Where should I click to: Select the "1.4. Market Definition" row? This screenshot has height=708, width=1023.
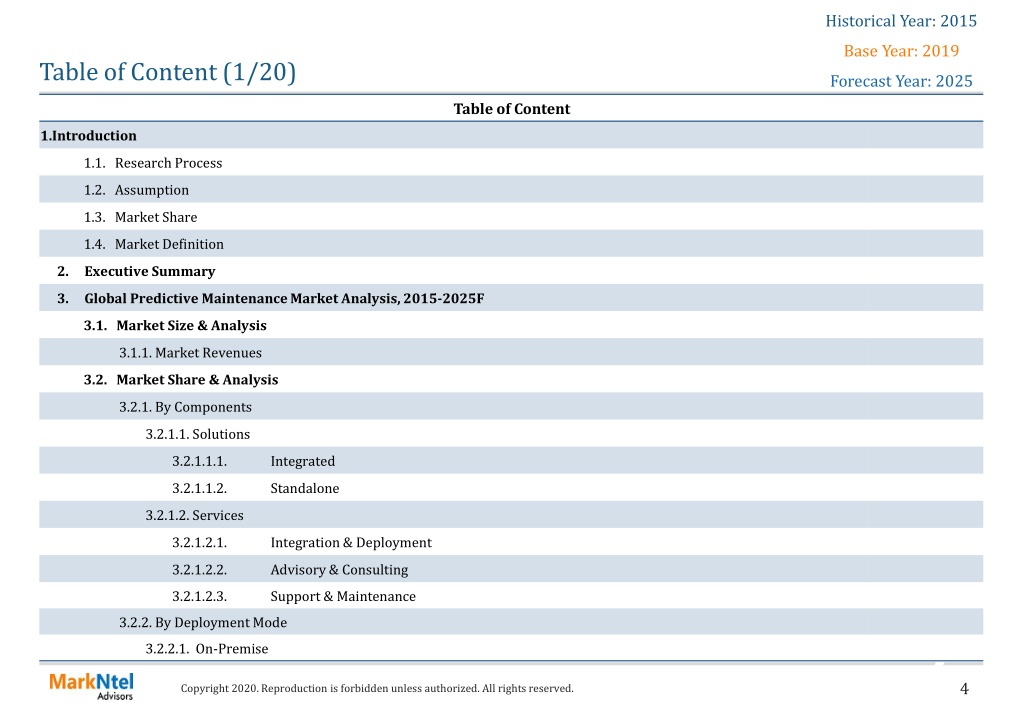(511, 243)
